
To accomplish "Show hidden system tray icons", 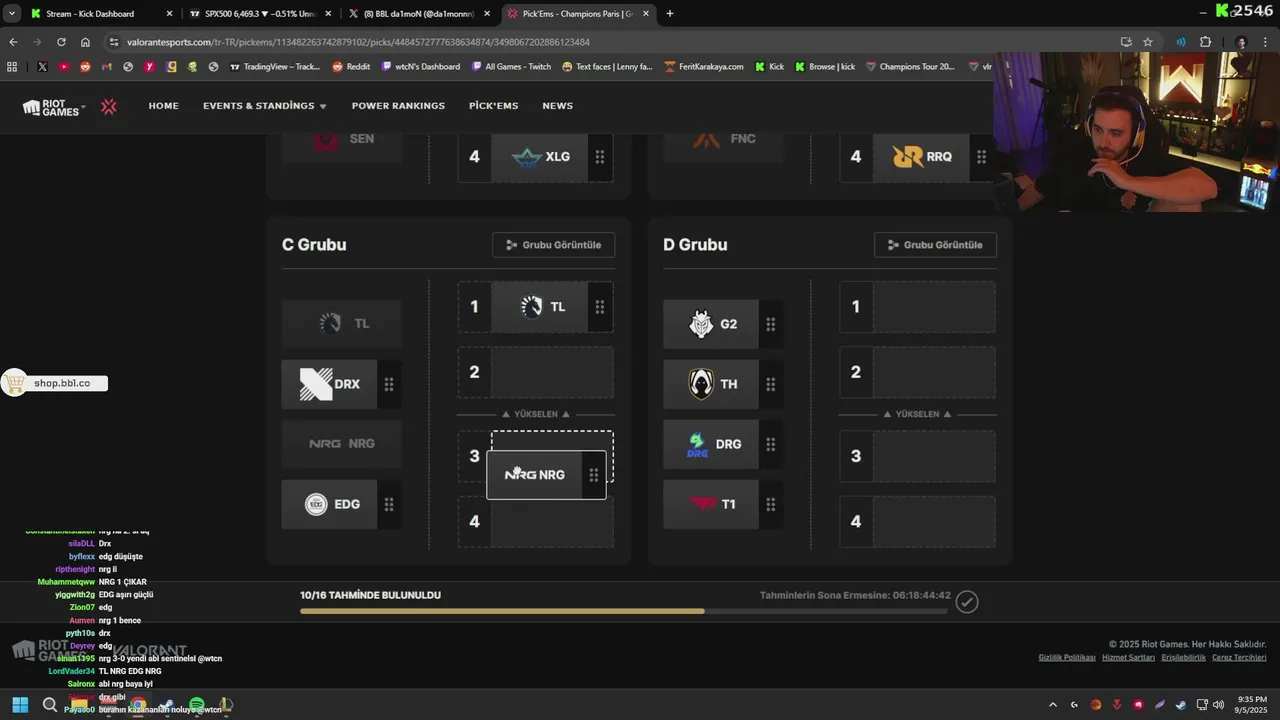I will (x=1052, y=705).
